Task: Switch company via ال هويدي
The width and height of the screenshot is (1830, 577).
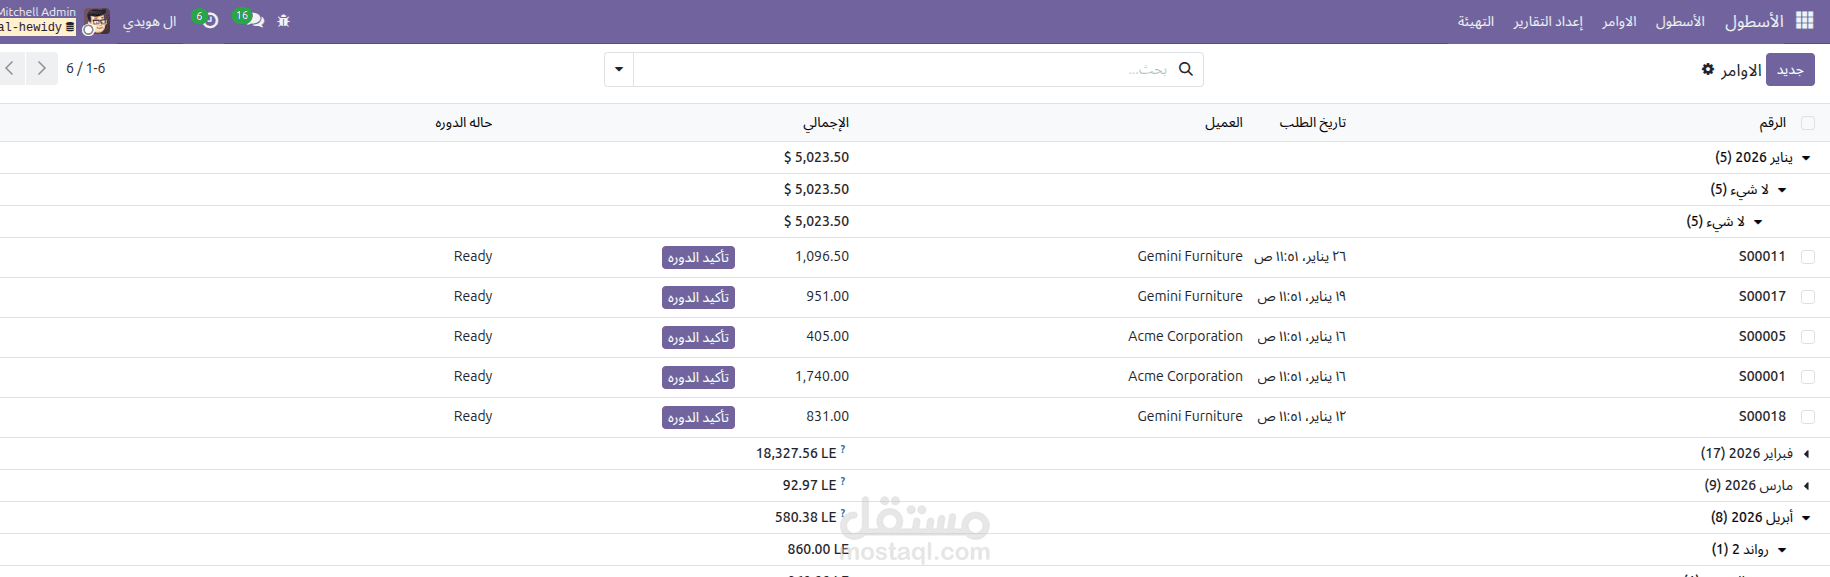Action: 149,21
